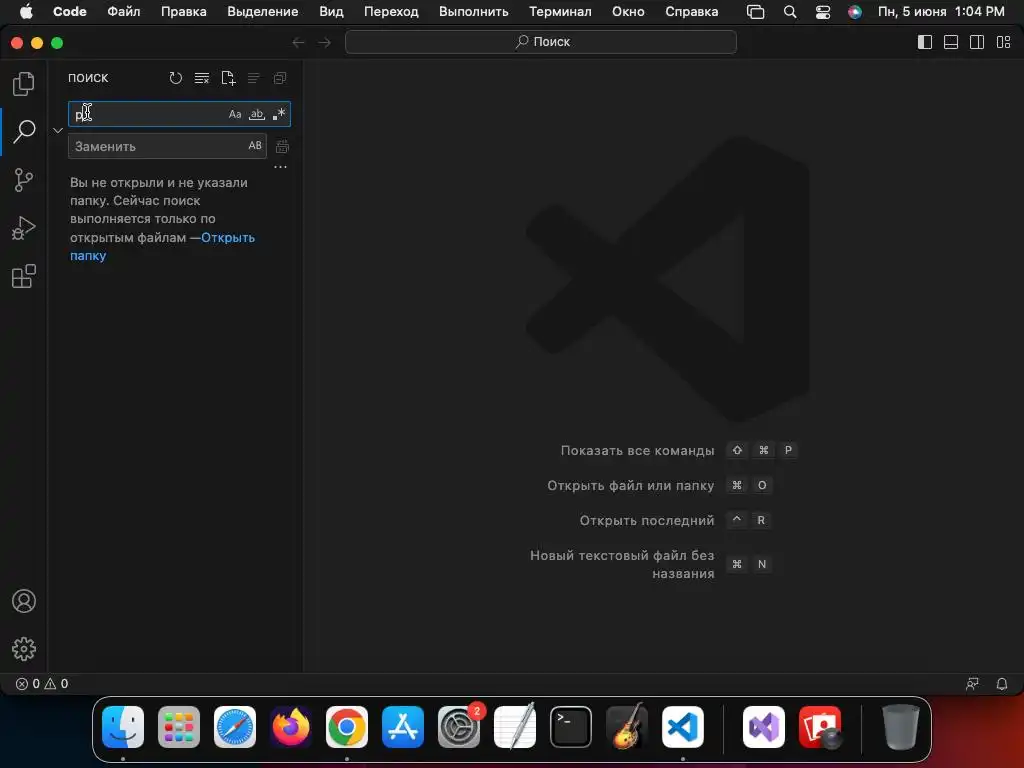
Task: Open System Settings from the Dock
Action: [459, 727]
